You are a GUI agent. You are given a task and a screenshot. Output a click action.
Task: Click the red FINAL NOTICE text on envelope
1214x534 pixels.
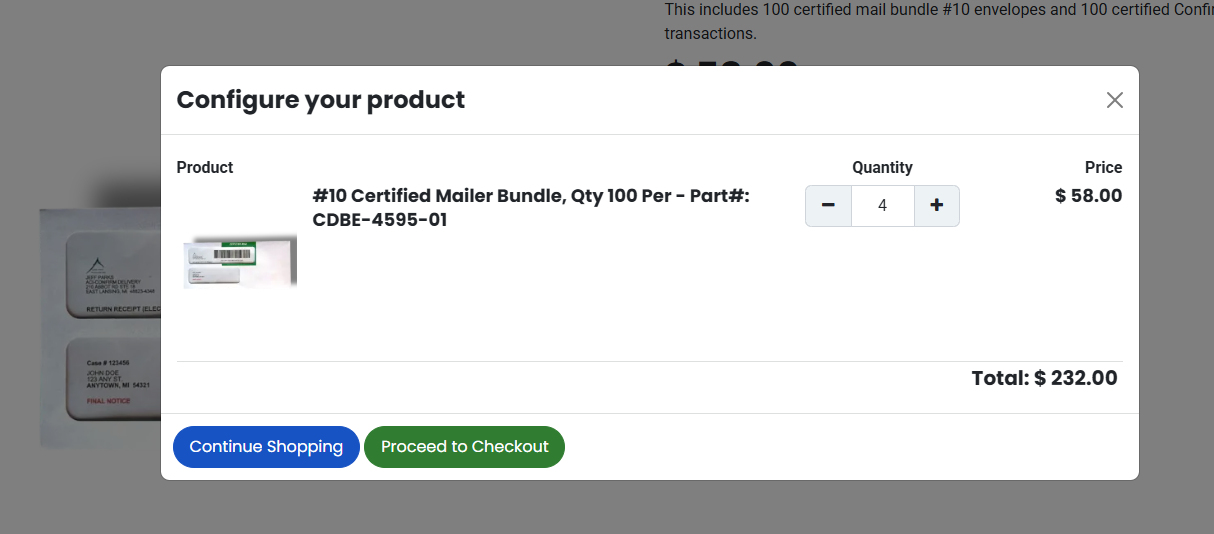[109, 401]
